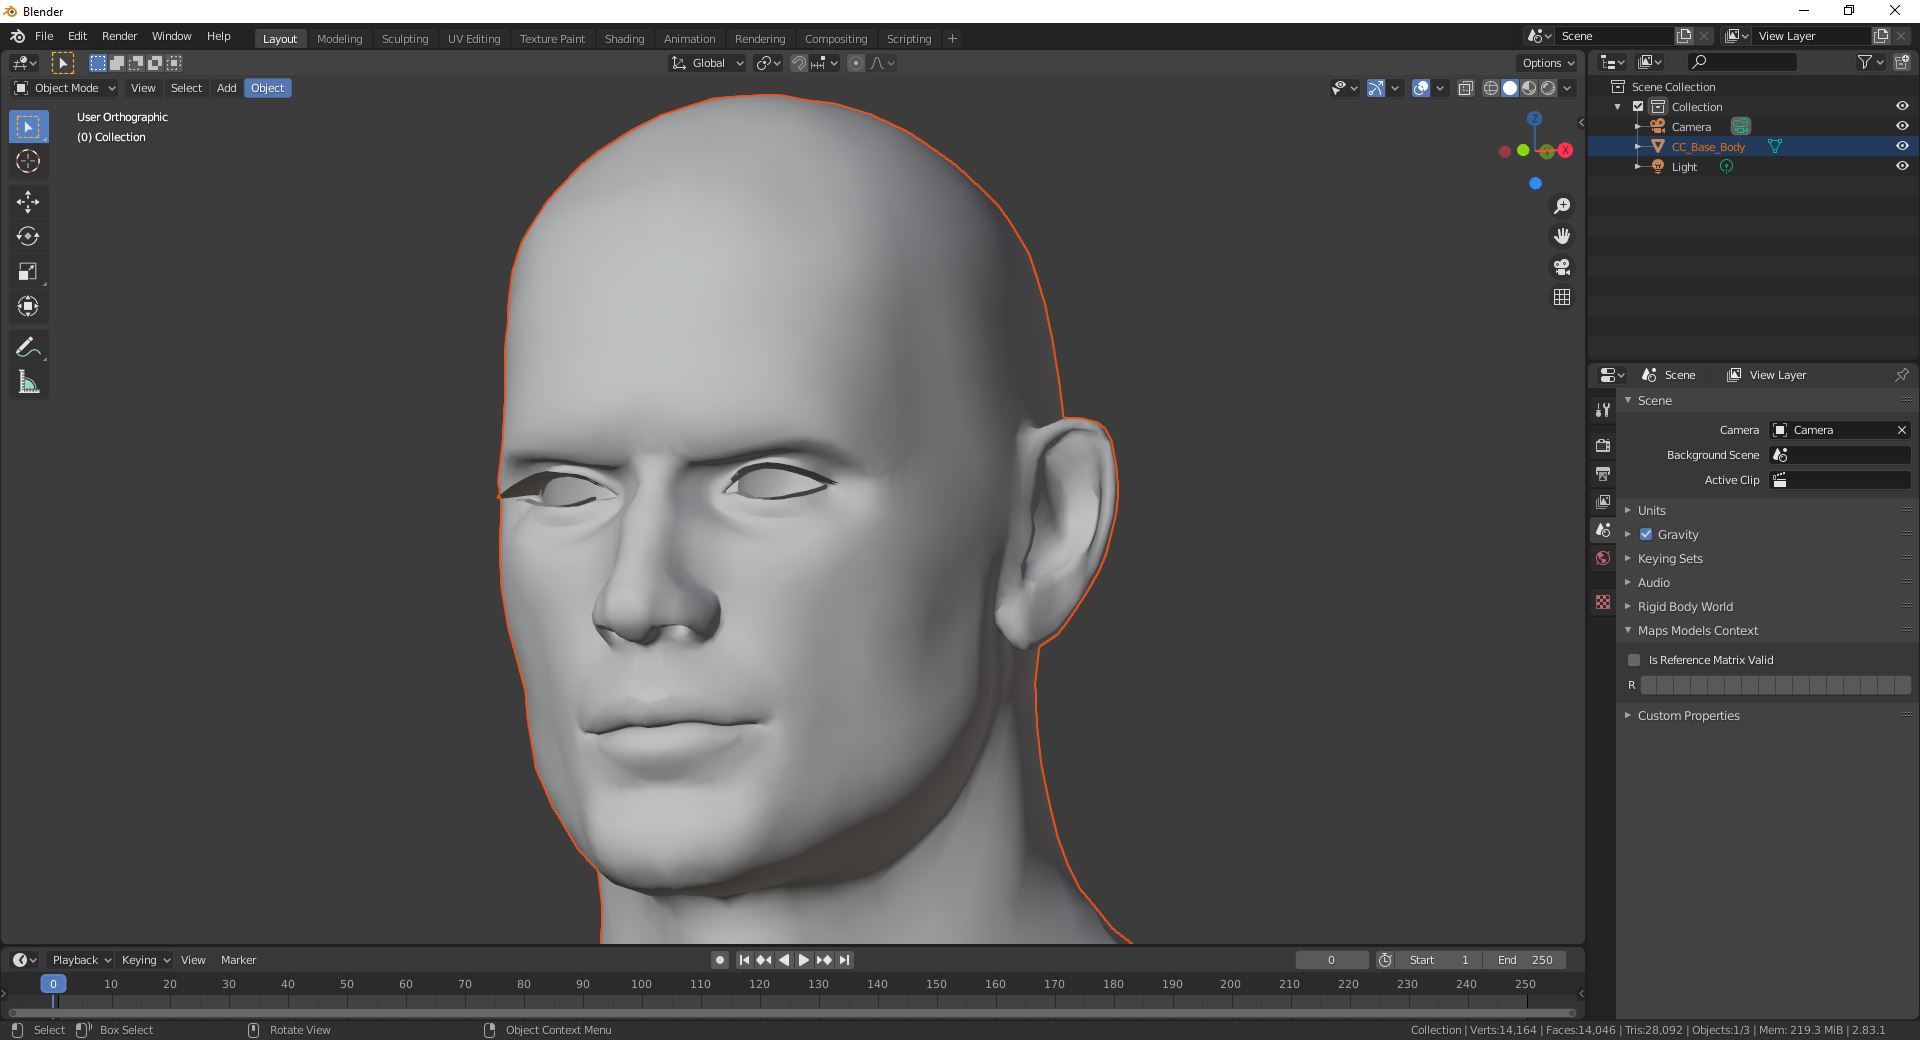Expand the Units panel
This screenshot has height=1040, width=1920.
[x=1651, y=510]
